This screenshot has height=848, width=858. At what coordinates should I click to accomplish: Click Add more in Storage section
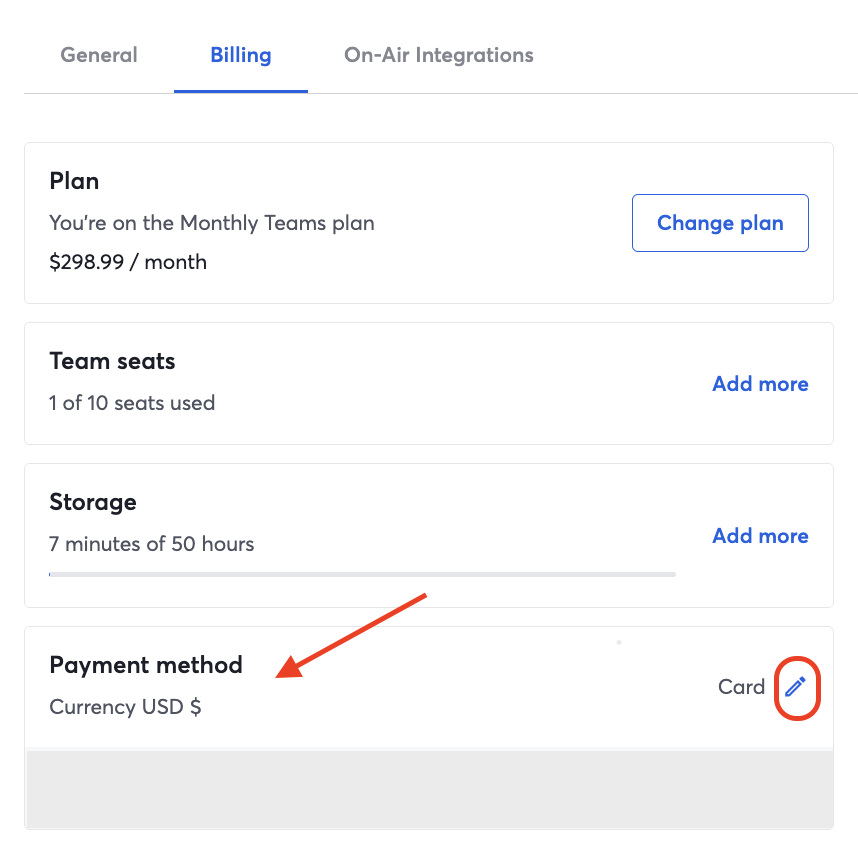[x=760, y=536]
